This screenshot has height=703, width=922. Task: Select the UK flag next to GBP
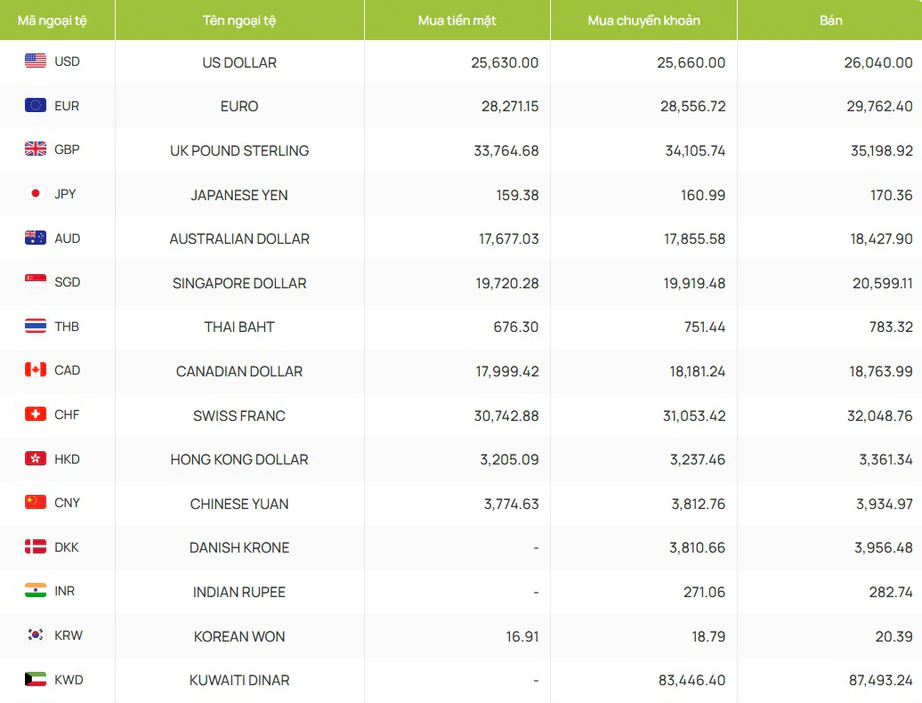35,149
